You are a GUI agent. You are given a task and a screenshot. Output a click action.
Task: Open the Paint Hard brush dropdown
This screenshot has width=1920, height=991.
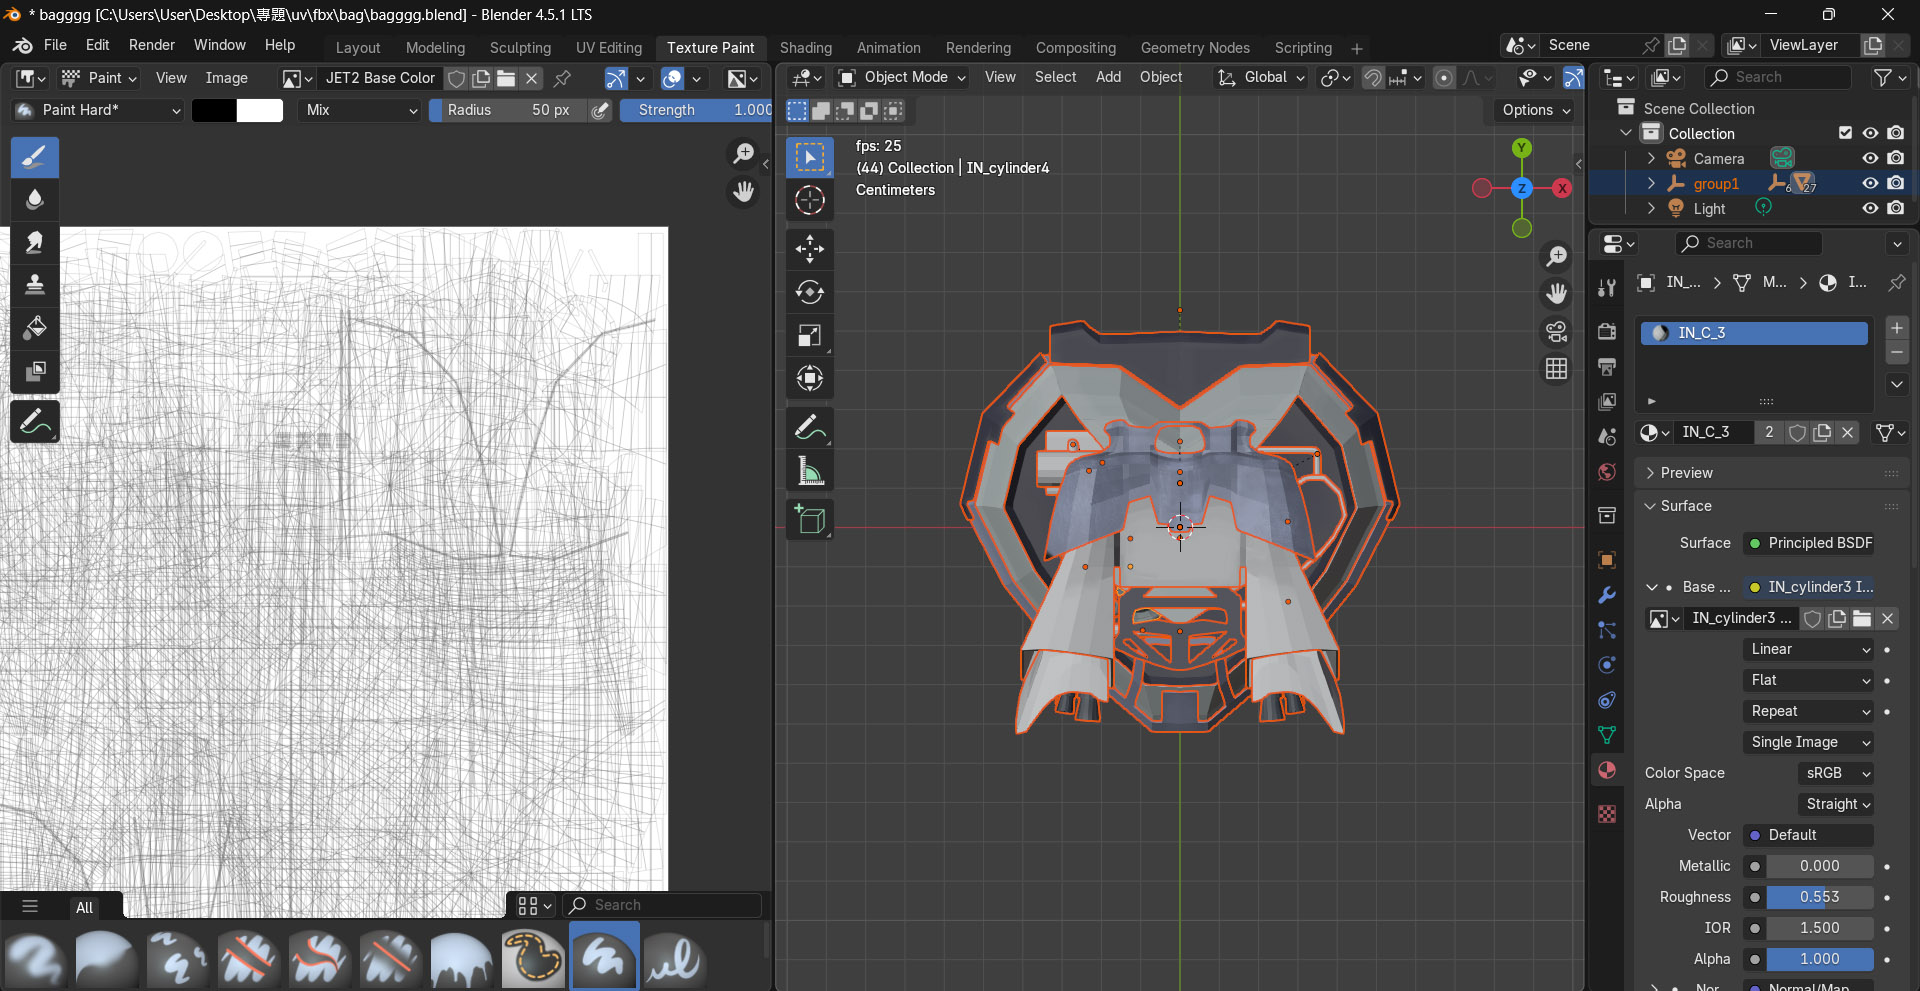97,110
